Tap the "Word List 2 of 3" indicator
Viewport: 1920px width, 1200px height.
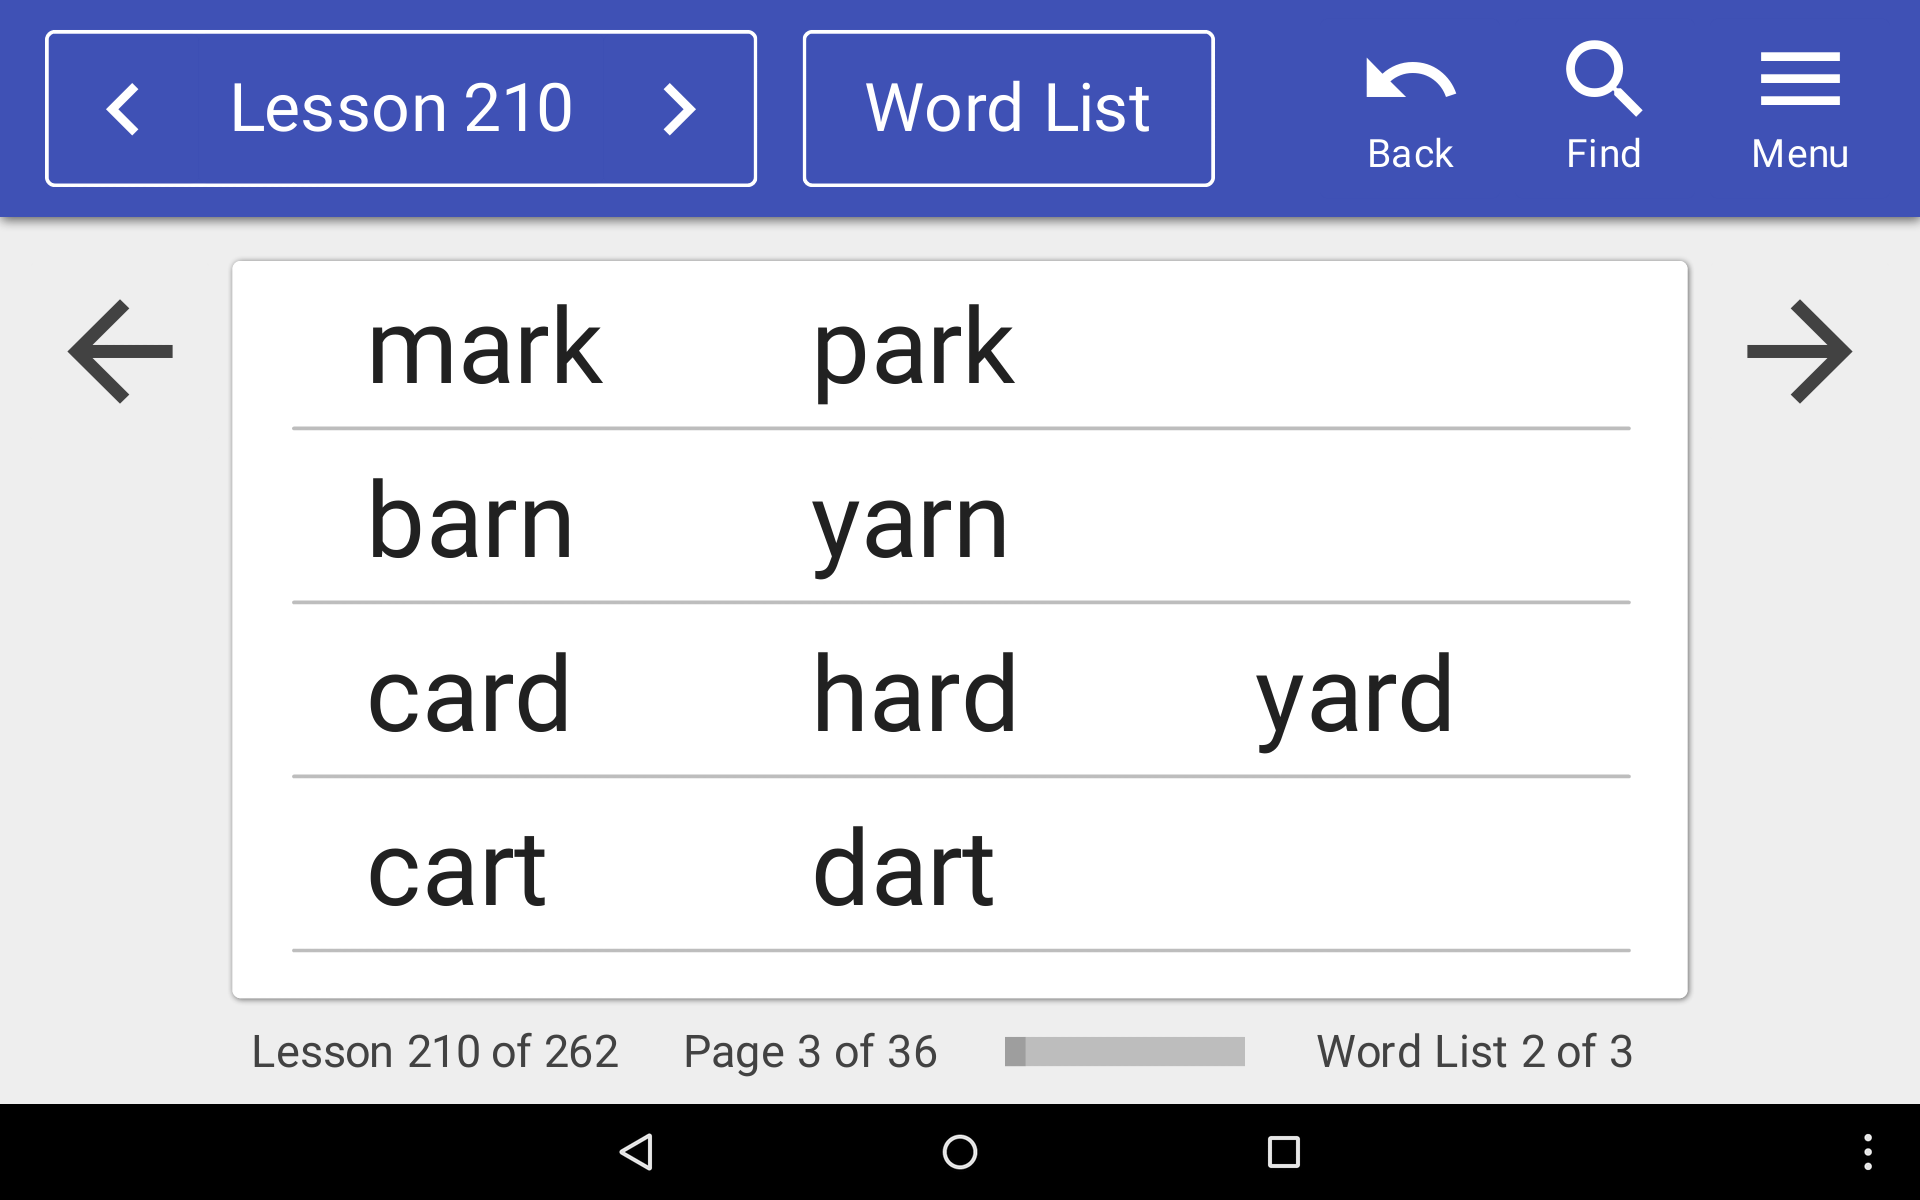tap(1475, 1052)
